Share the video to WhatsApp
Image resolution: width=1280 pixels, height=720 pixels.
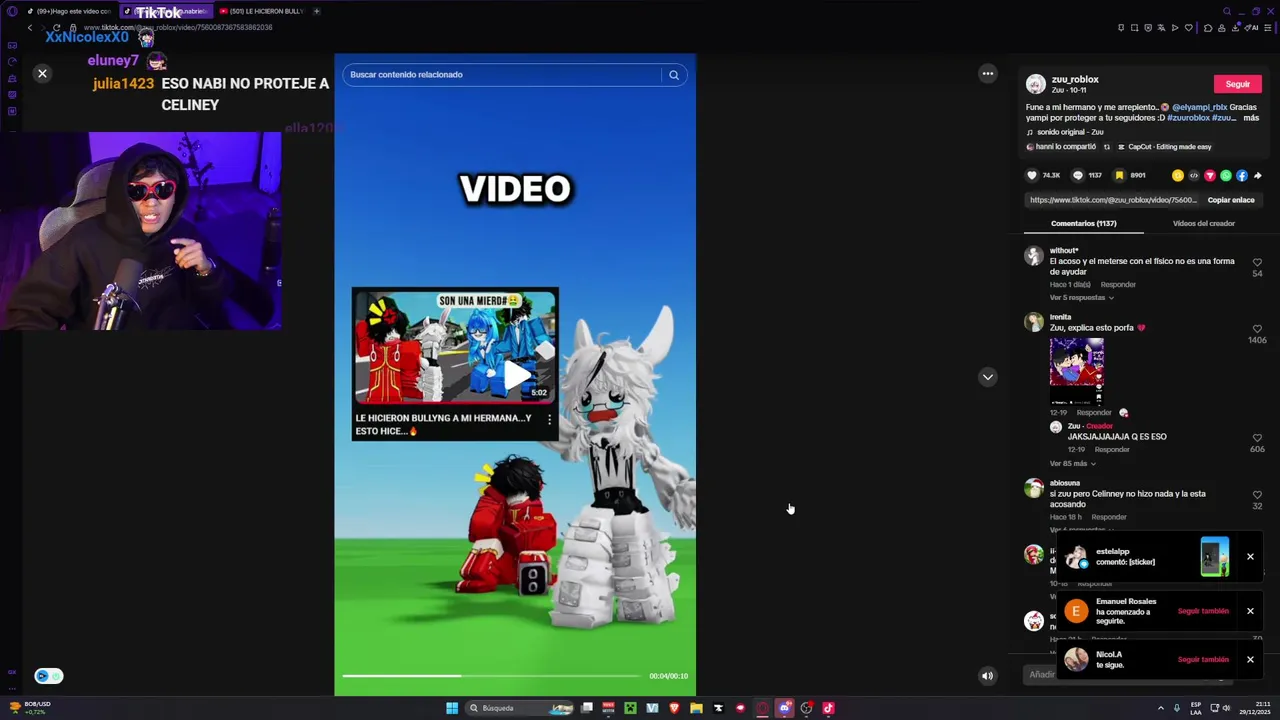point(1226,176)
